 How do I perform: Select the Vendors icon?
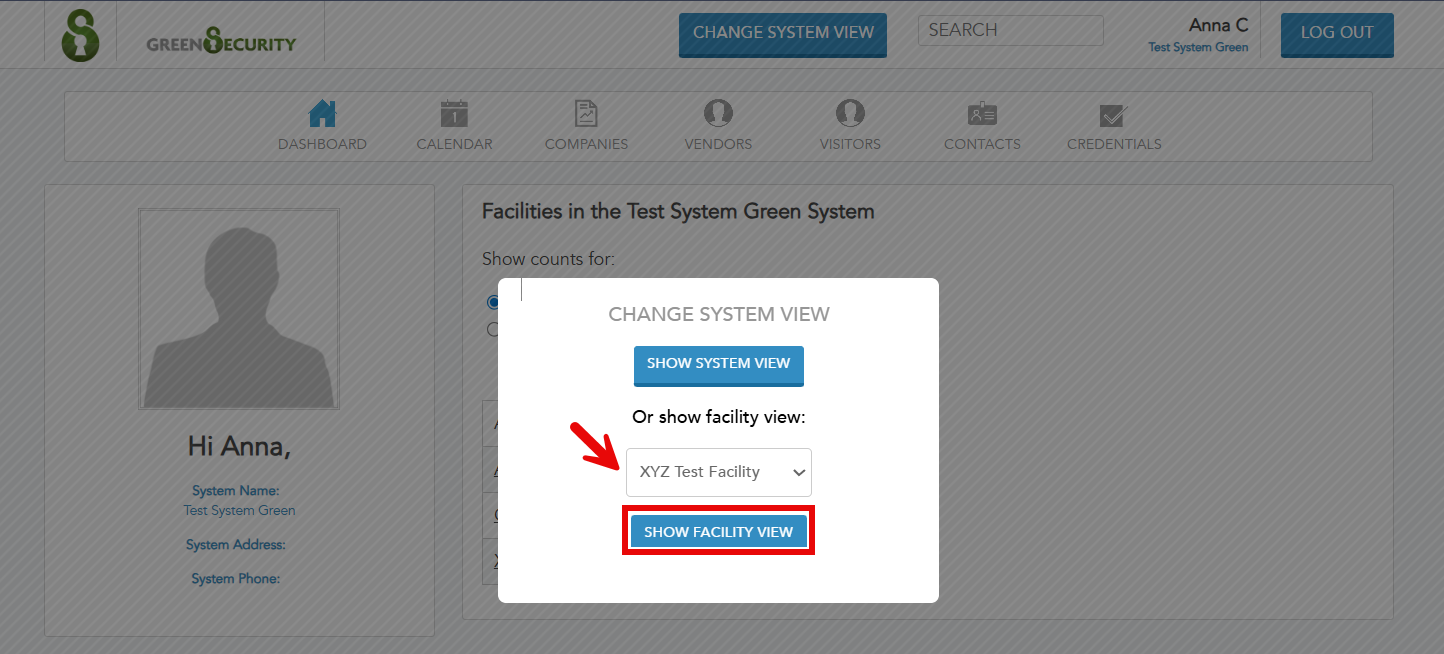(718, 114)
